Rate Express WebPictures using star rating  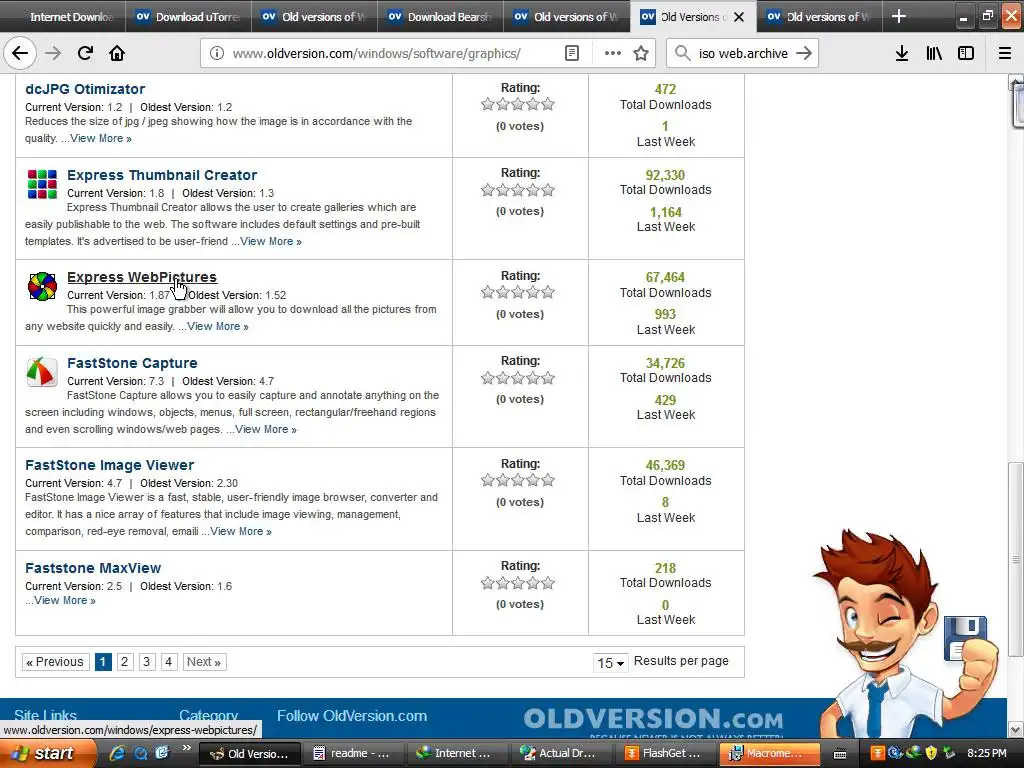tap(518, 292)
